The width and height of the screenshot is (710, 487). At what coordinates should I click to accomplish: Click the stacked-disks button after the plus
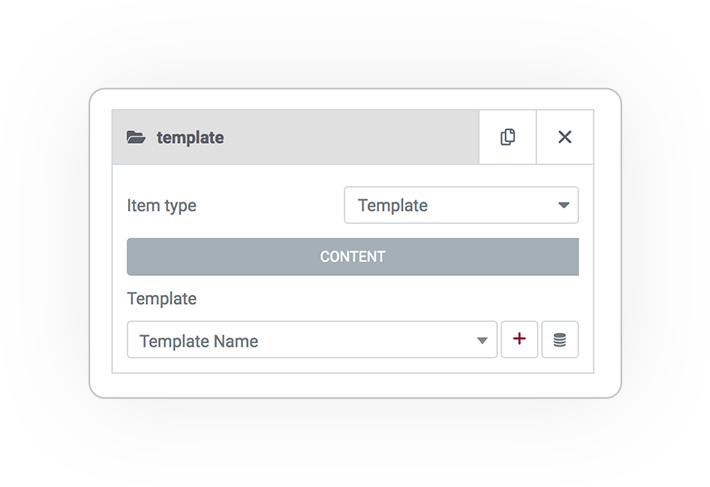pos(560,339)
